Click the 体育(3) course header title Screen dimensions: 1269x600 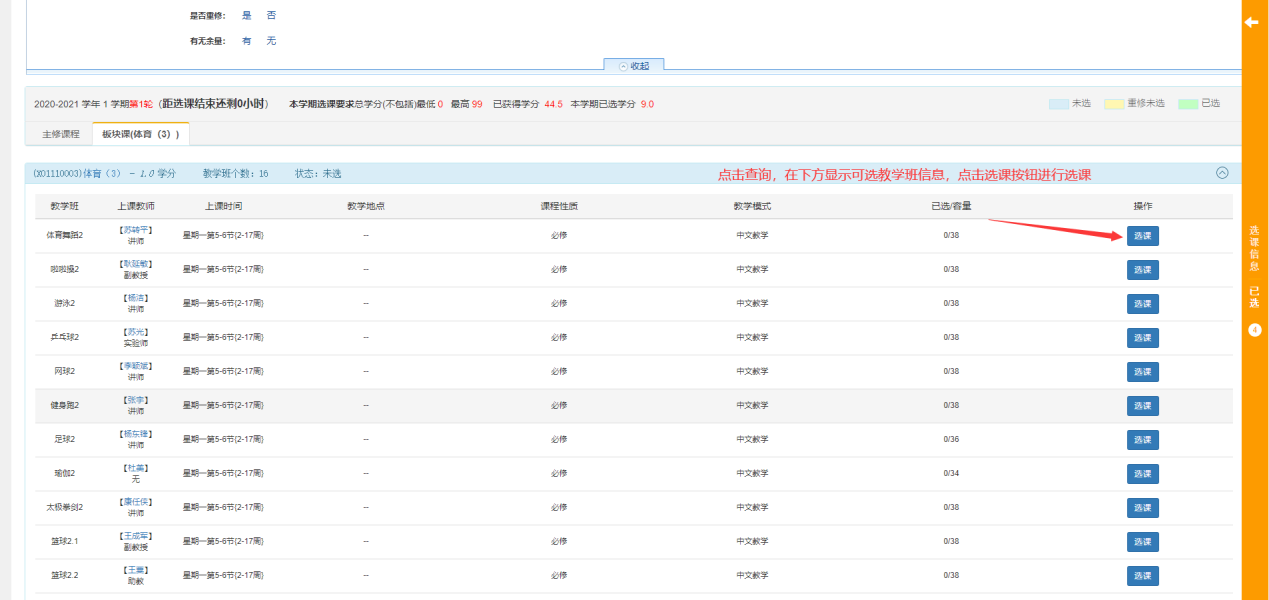105,174
